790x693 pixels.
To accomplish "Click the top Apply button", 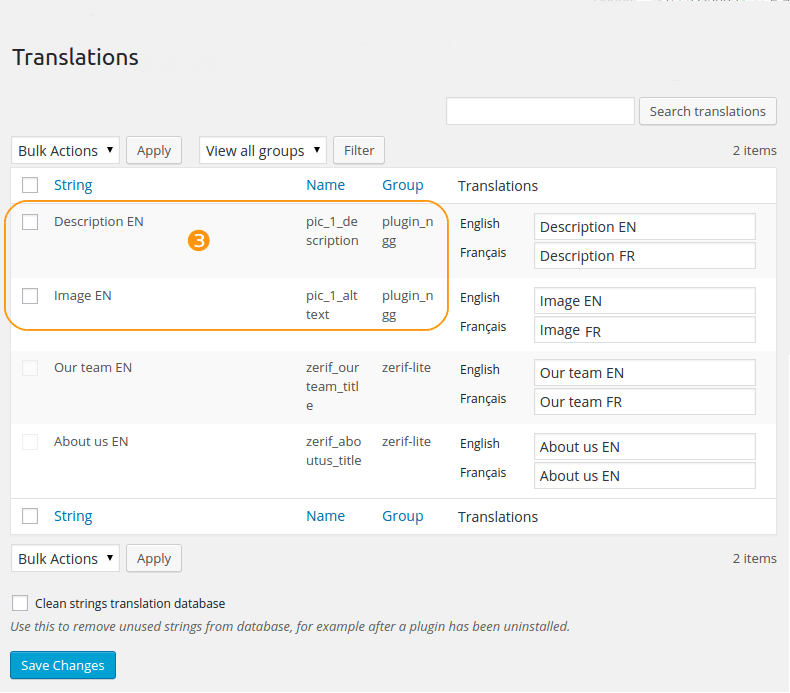I will click(x=154, y=150).
